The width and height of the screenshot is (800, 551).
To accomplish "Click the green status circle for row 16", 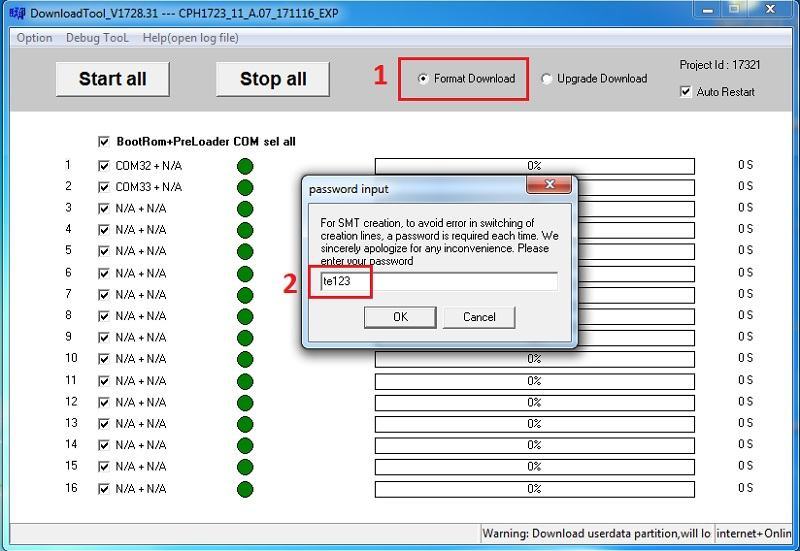I will click(x=245, y=489).
